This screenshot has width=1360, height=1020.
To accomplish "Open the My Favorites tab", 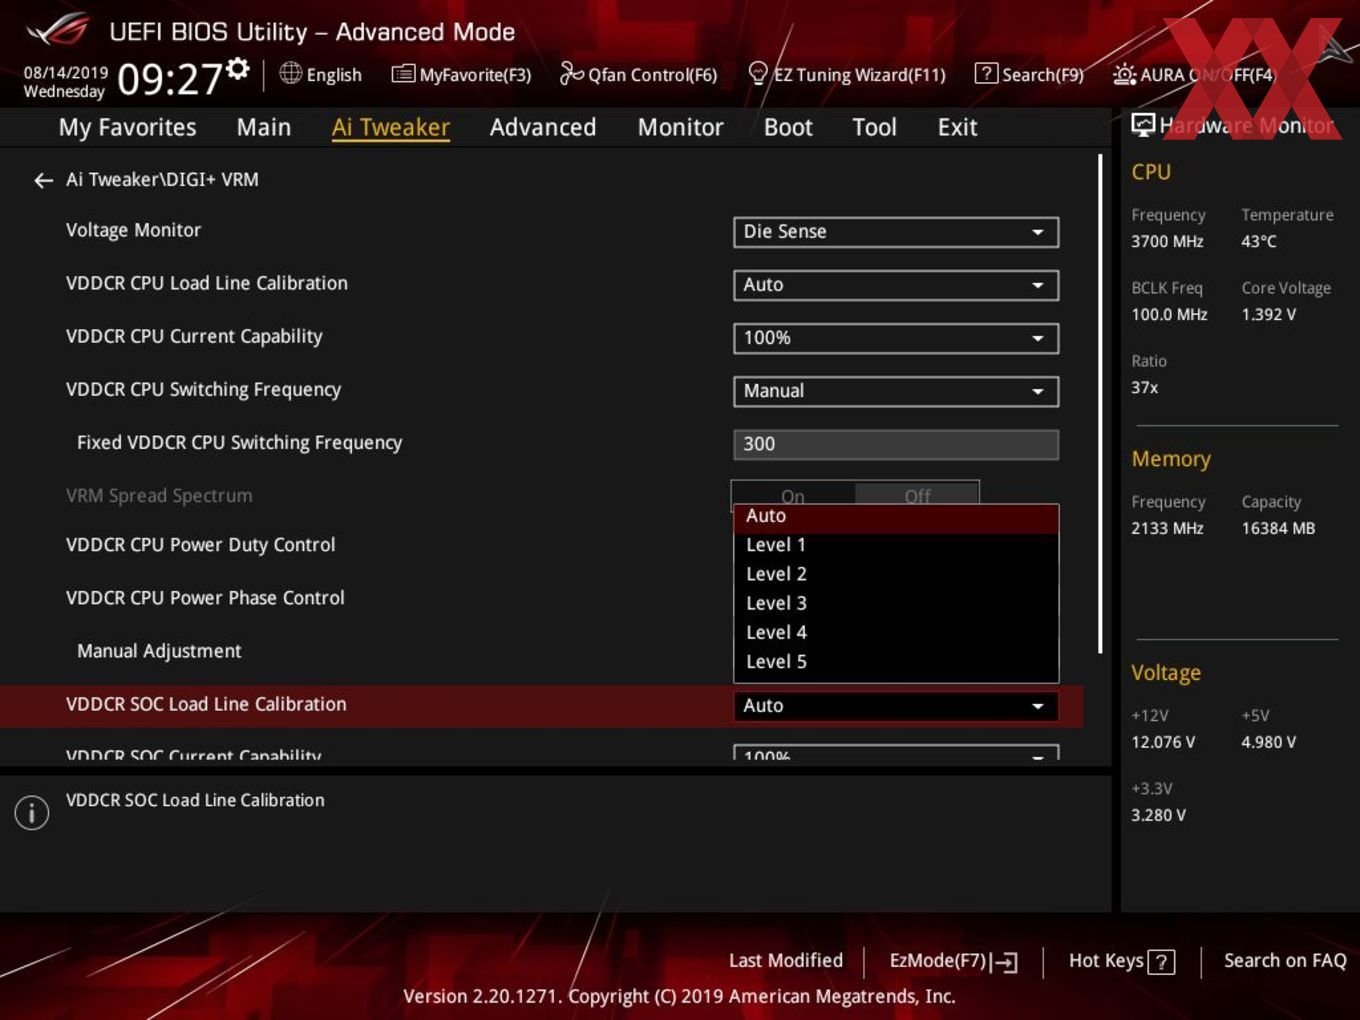I will click(x=127, y=127).
